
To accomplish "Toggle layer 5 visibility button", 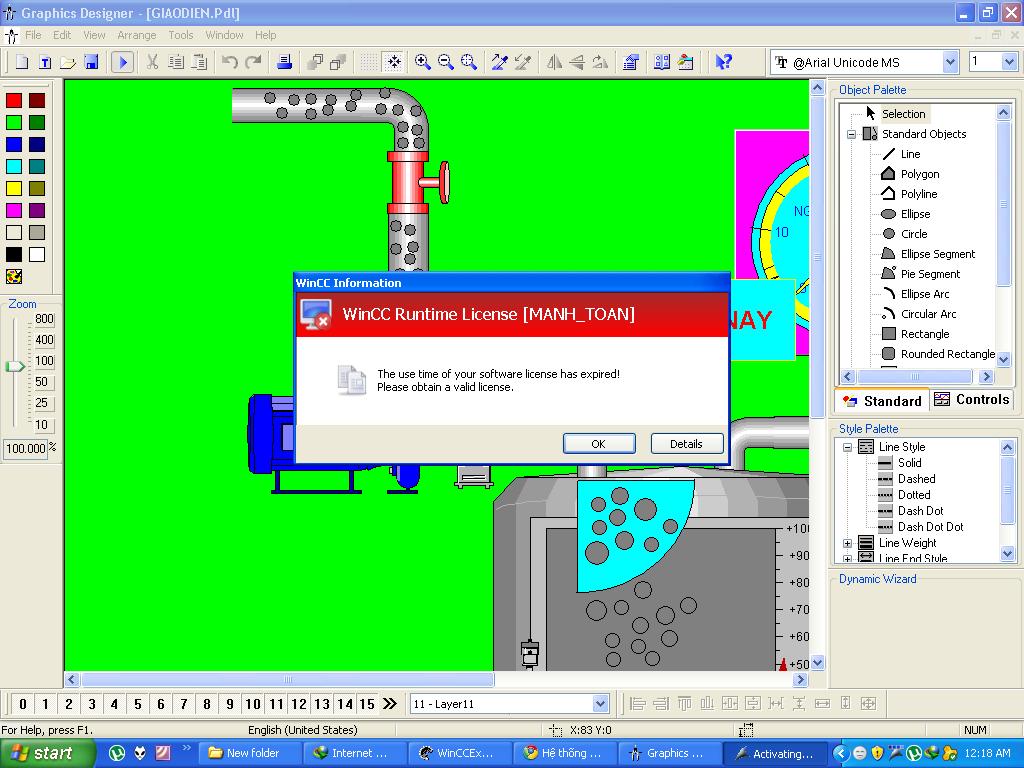I will pos(138,704).
